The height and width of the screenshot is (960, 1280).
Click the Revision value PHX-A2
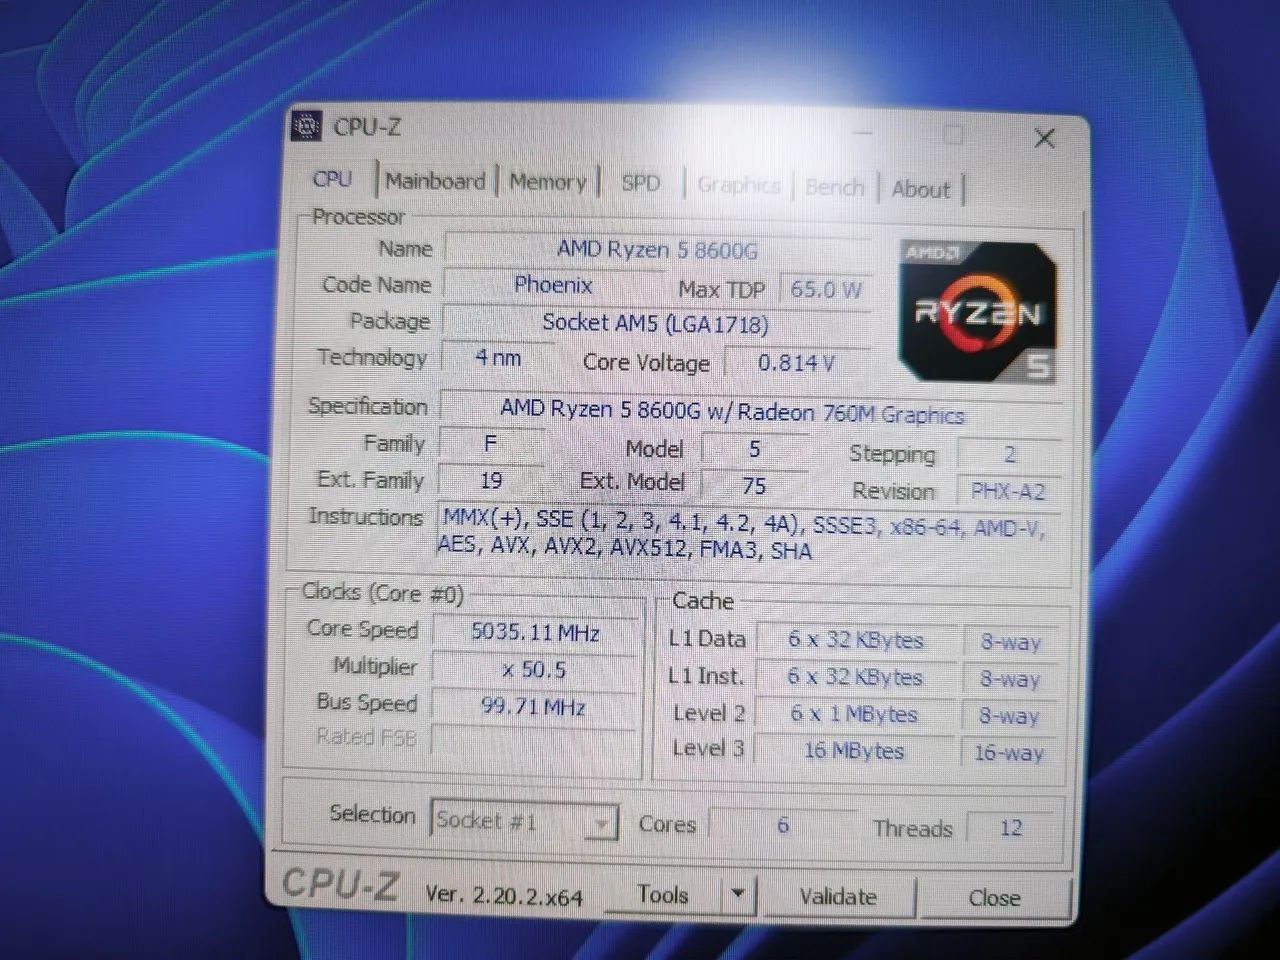pos(1009,491)
